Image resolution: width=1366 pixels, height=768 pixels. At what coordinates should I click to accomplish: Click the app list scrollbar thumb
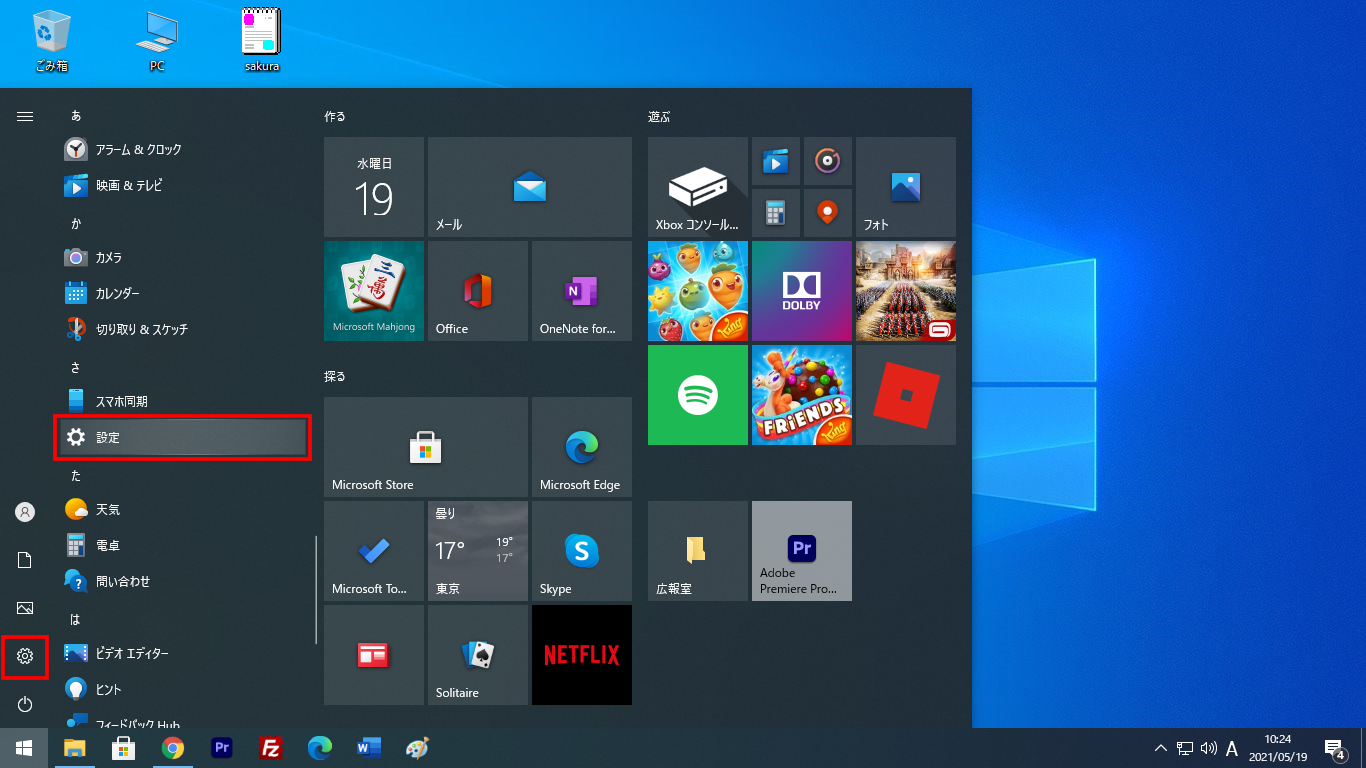tap(316, 590)
